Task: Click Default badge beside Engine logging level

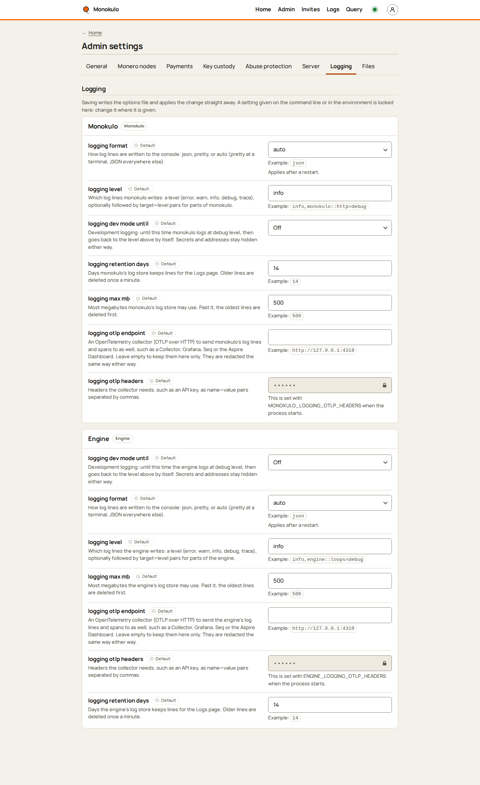Action: [x=139, y=542]
